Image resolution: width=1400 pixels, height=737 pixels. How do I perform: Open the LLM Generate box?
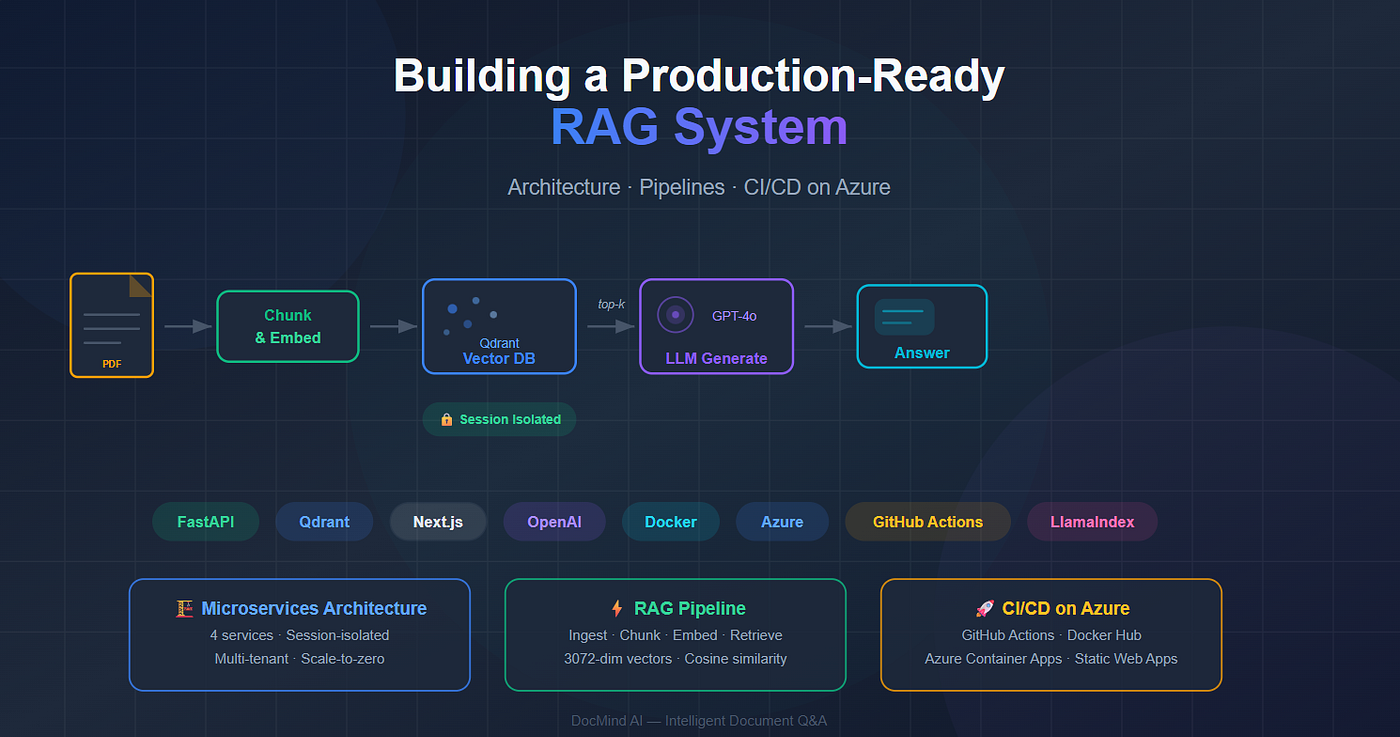pos(716,326)
